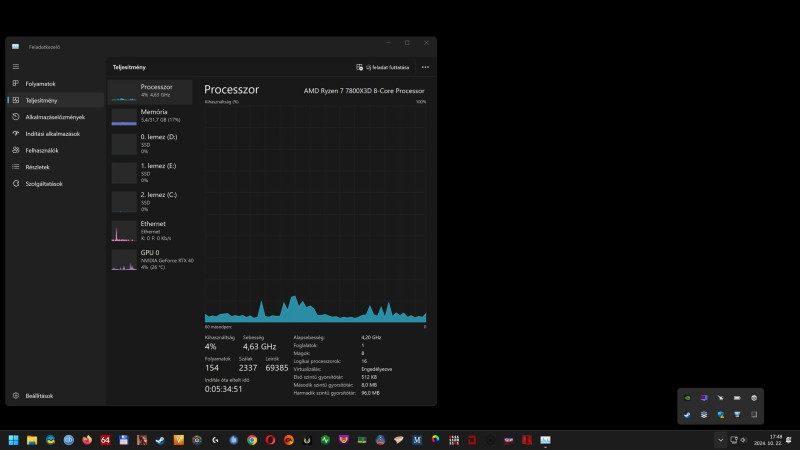The height and width of the screenshot is (450, 800).
Task: Click the 4,63 GHz speed value
Action: (259, 346)
